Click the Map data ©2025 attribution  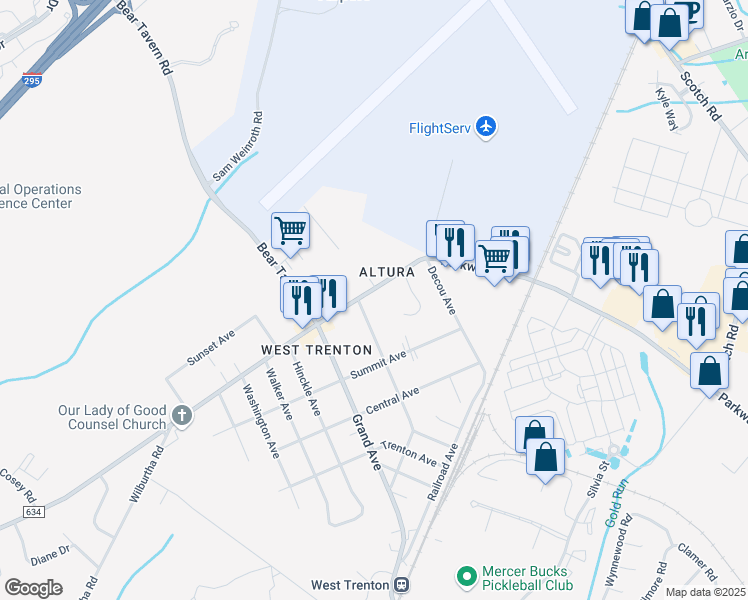click(x=705, y=592)
